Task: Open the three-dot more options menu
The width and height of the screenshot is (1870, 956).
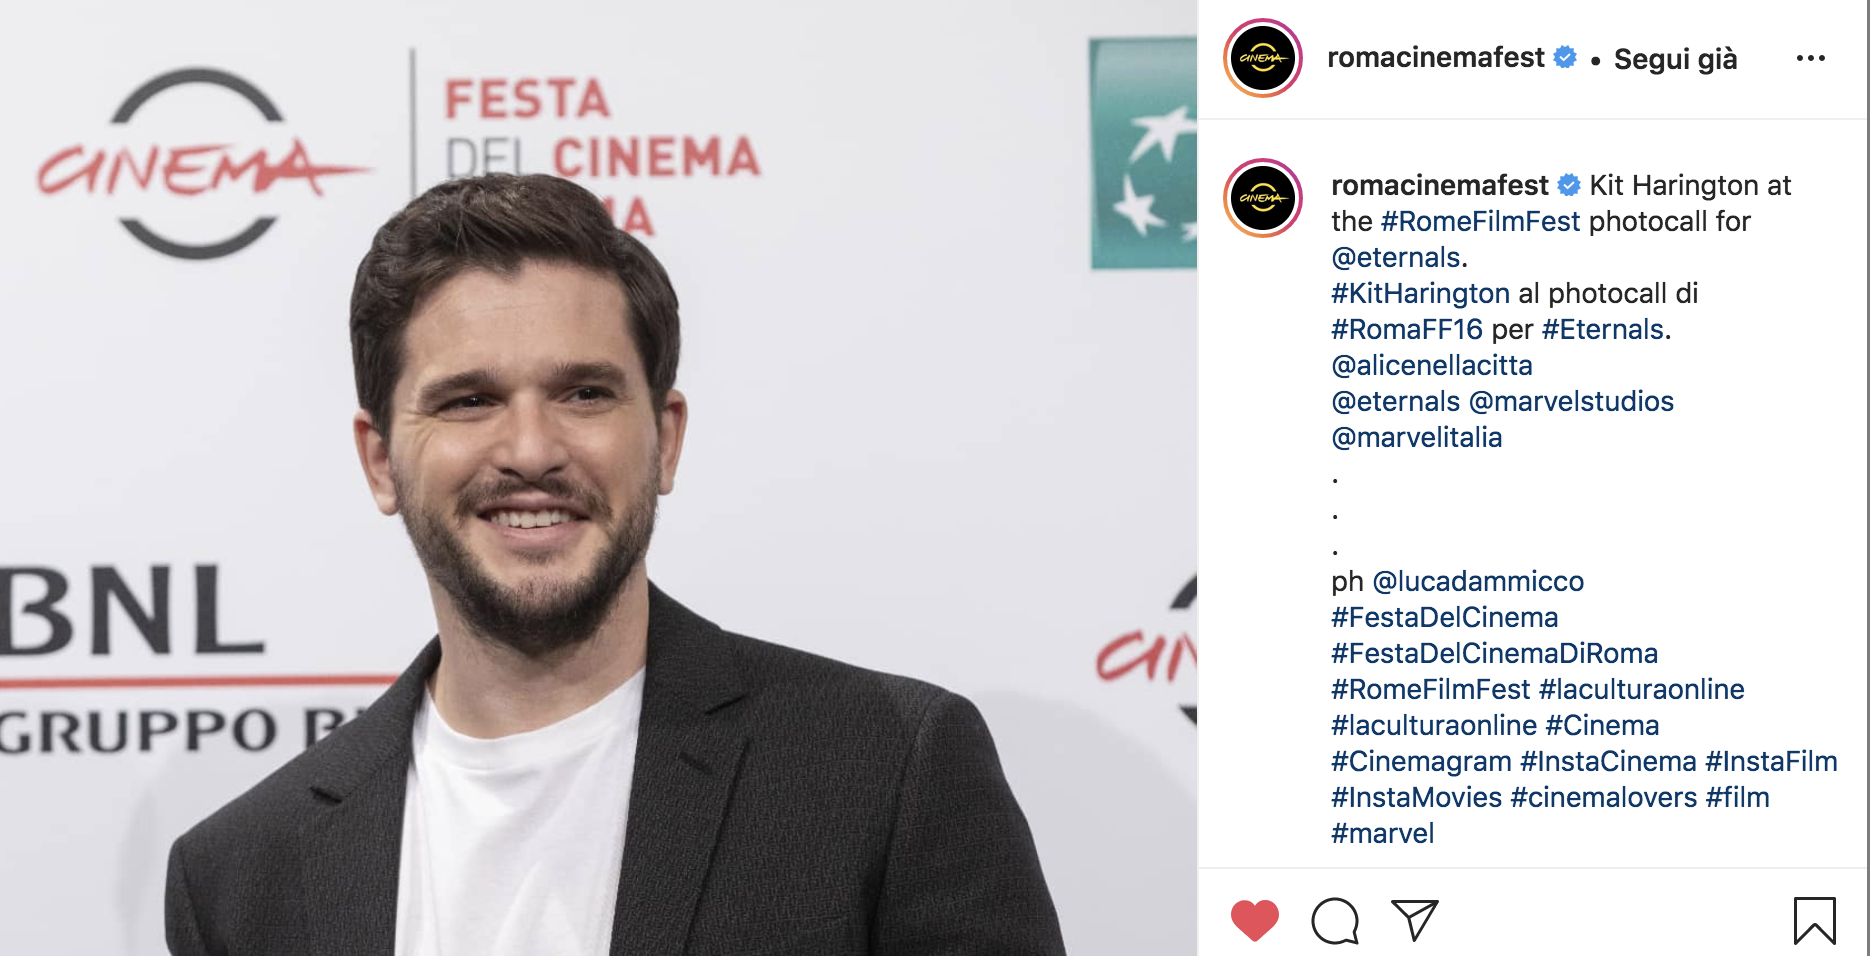Action: click(1811, 58)
